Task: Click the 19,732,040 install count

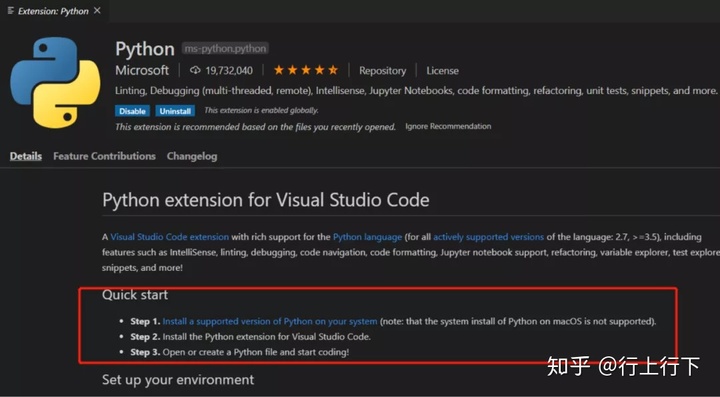Action: [x=229, y=71]
